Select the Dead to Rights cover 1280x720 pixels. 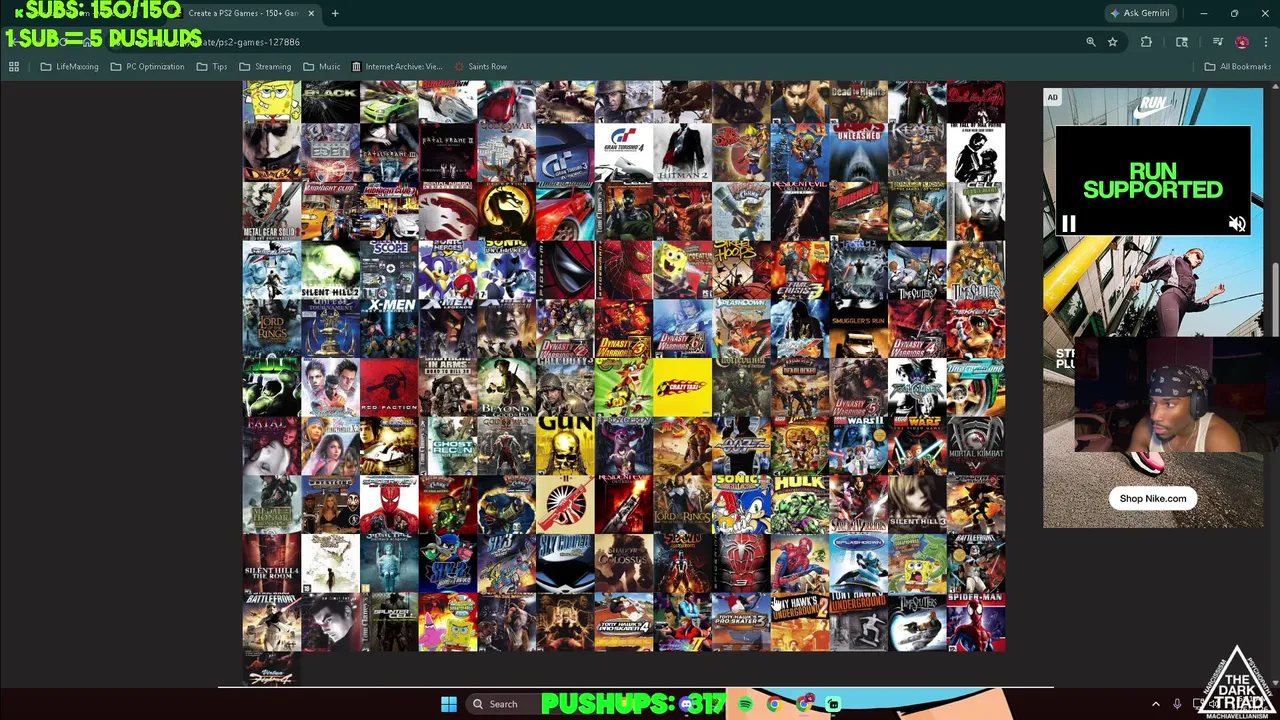859,103
